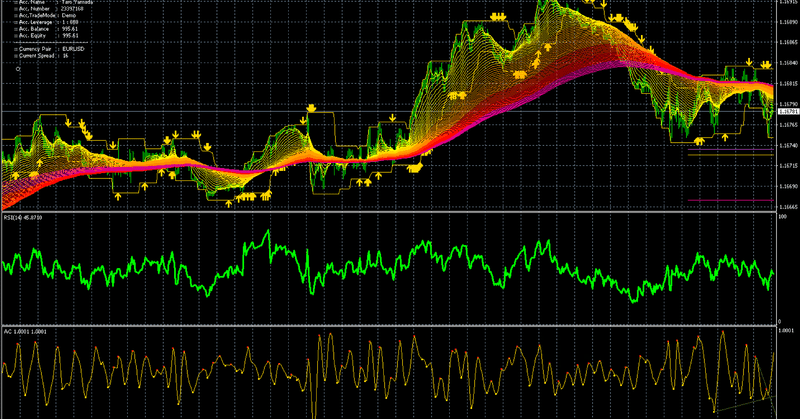
Task: Select the Acc. Number 23397168 line
Action: point(49,9)
